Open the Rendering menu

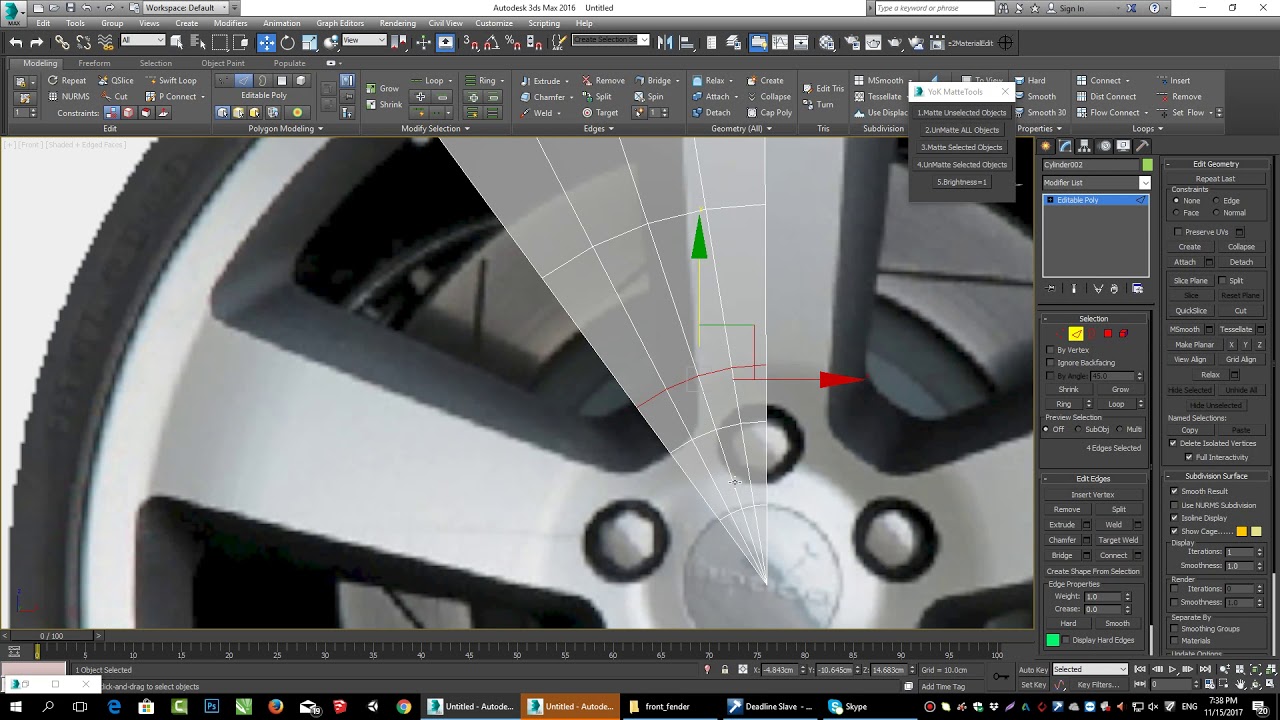coord(398,23)
